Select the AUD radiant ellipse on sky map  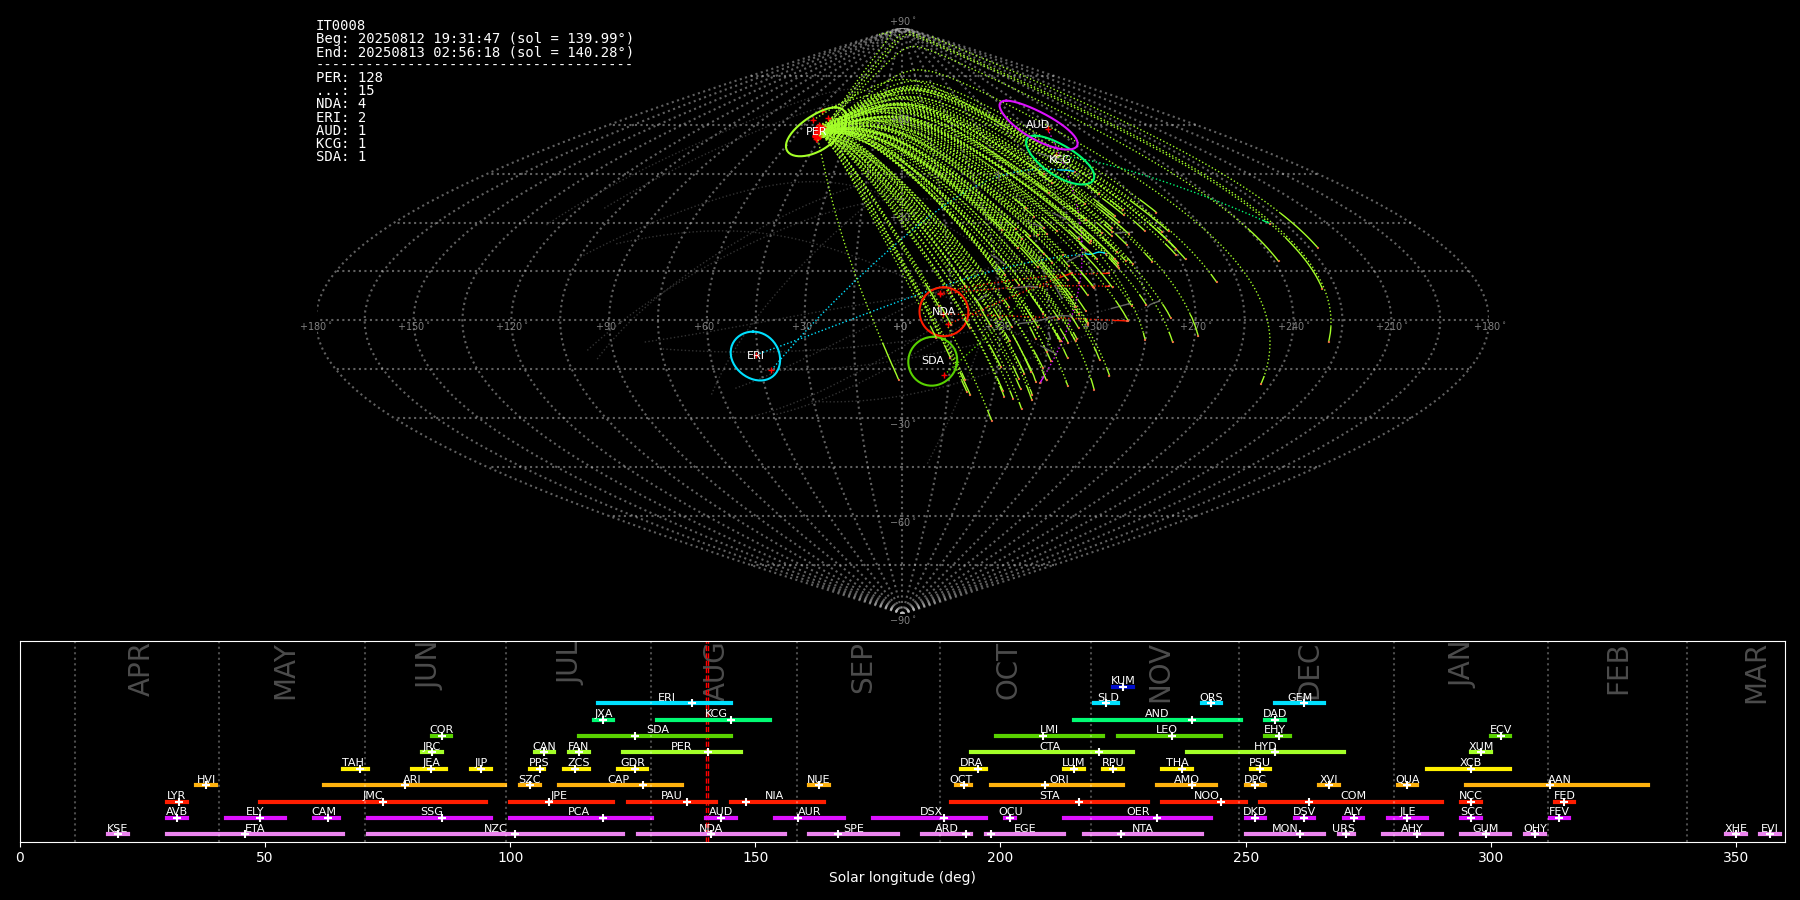pos(1038,125)
